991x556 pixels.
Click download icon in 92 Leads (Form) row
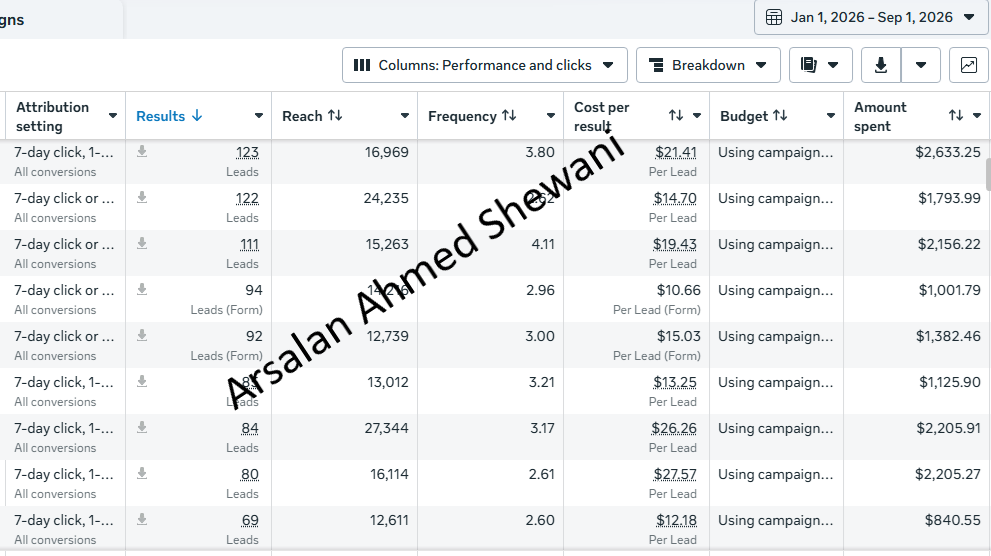(142, 335)
